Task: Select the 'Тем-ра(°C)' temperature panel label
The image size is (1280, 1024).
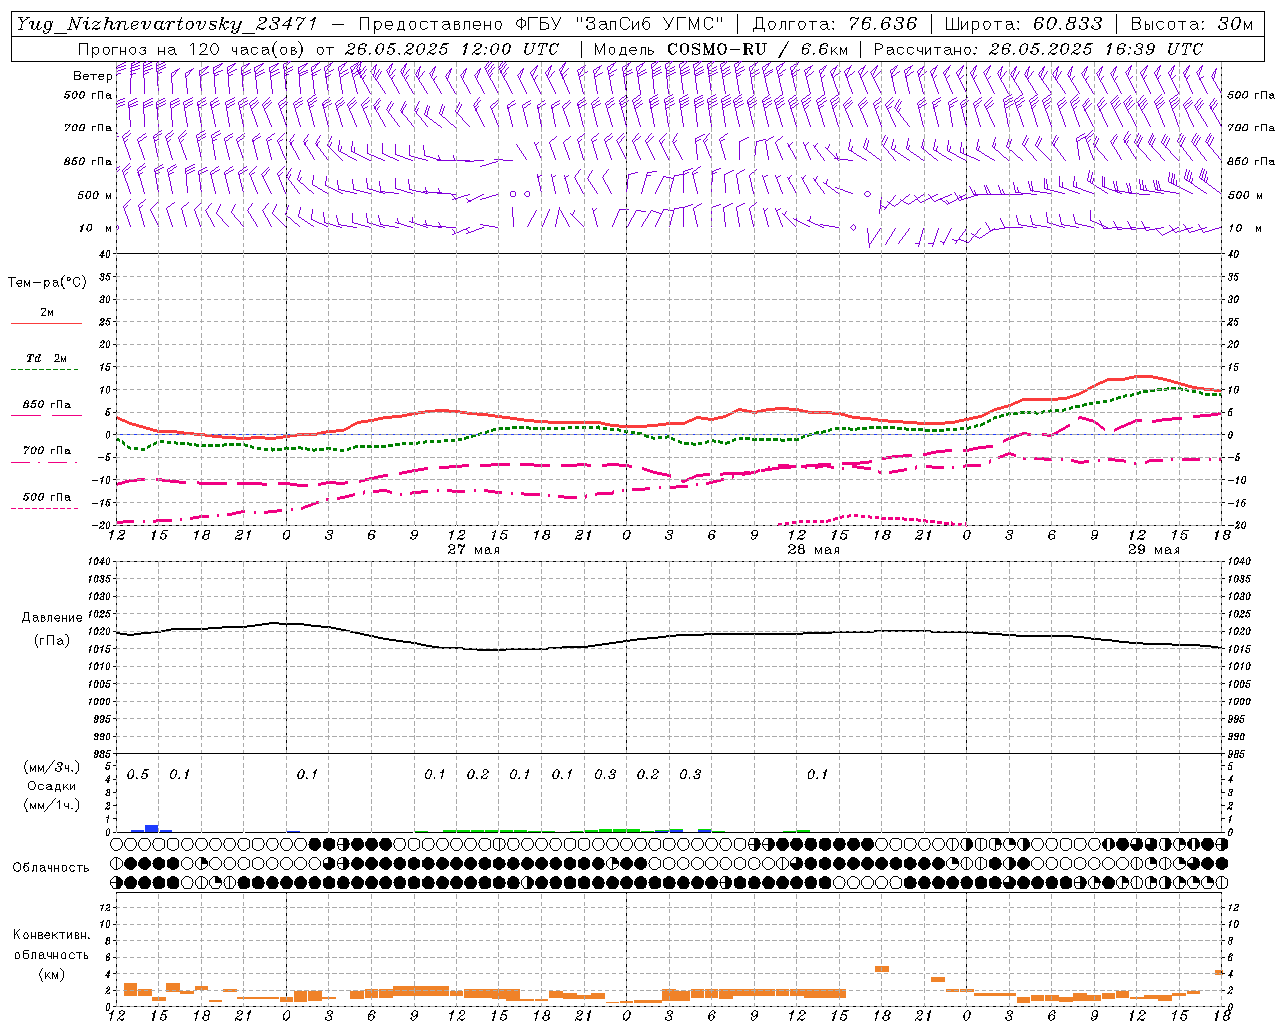Action: click(47, 283)
